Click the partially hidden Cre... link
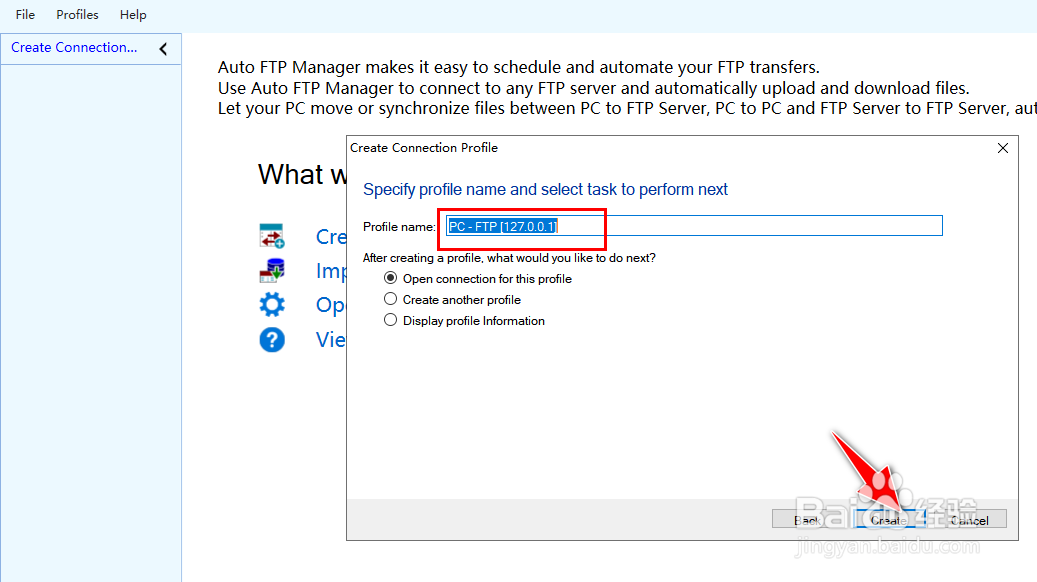Screen dimensions: 1037x582 point(331,237)
